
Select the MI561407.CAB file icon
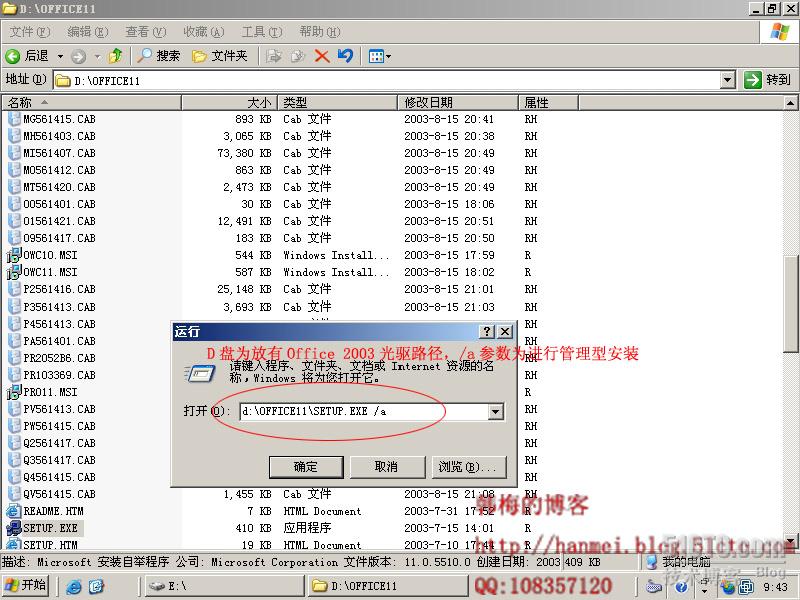(x=14, y=153)
